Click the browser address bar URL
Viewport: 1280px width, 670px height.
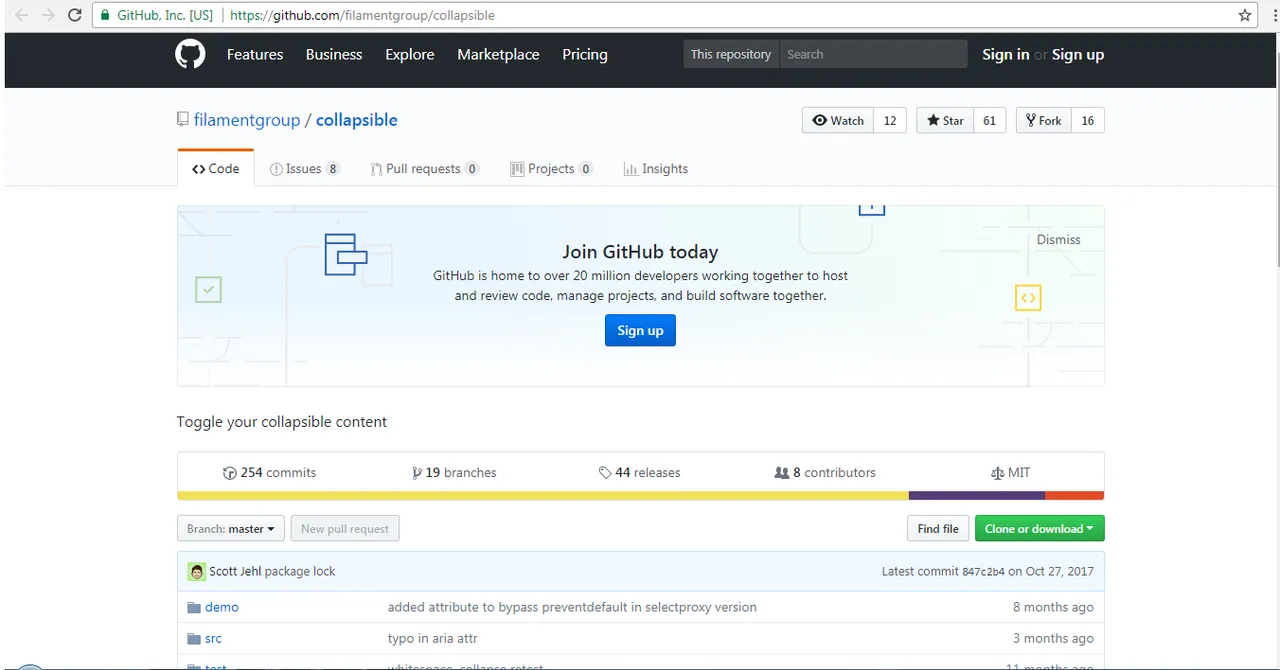point(362,15)
